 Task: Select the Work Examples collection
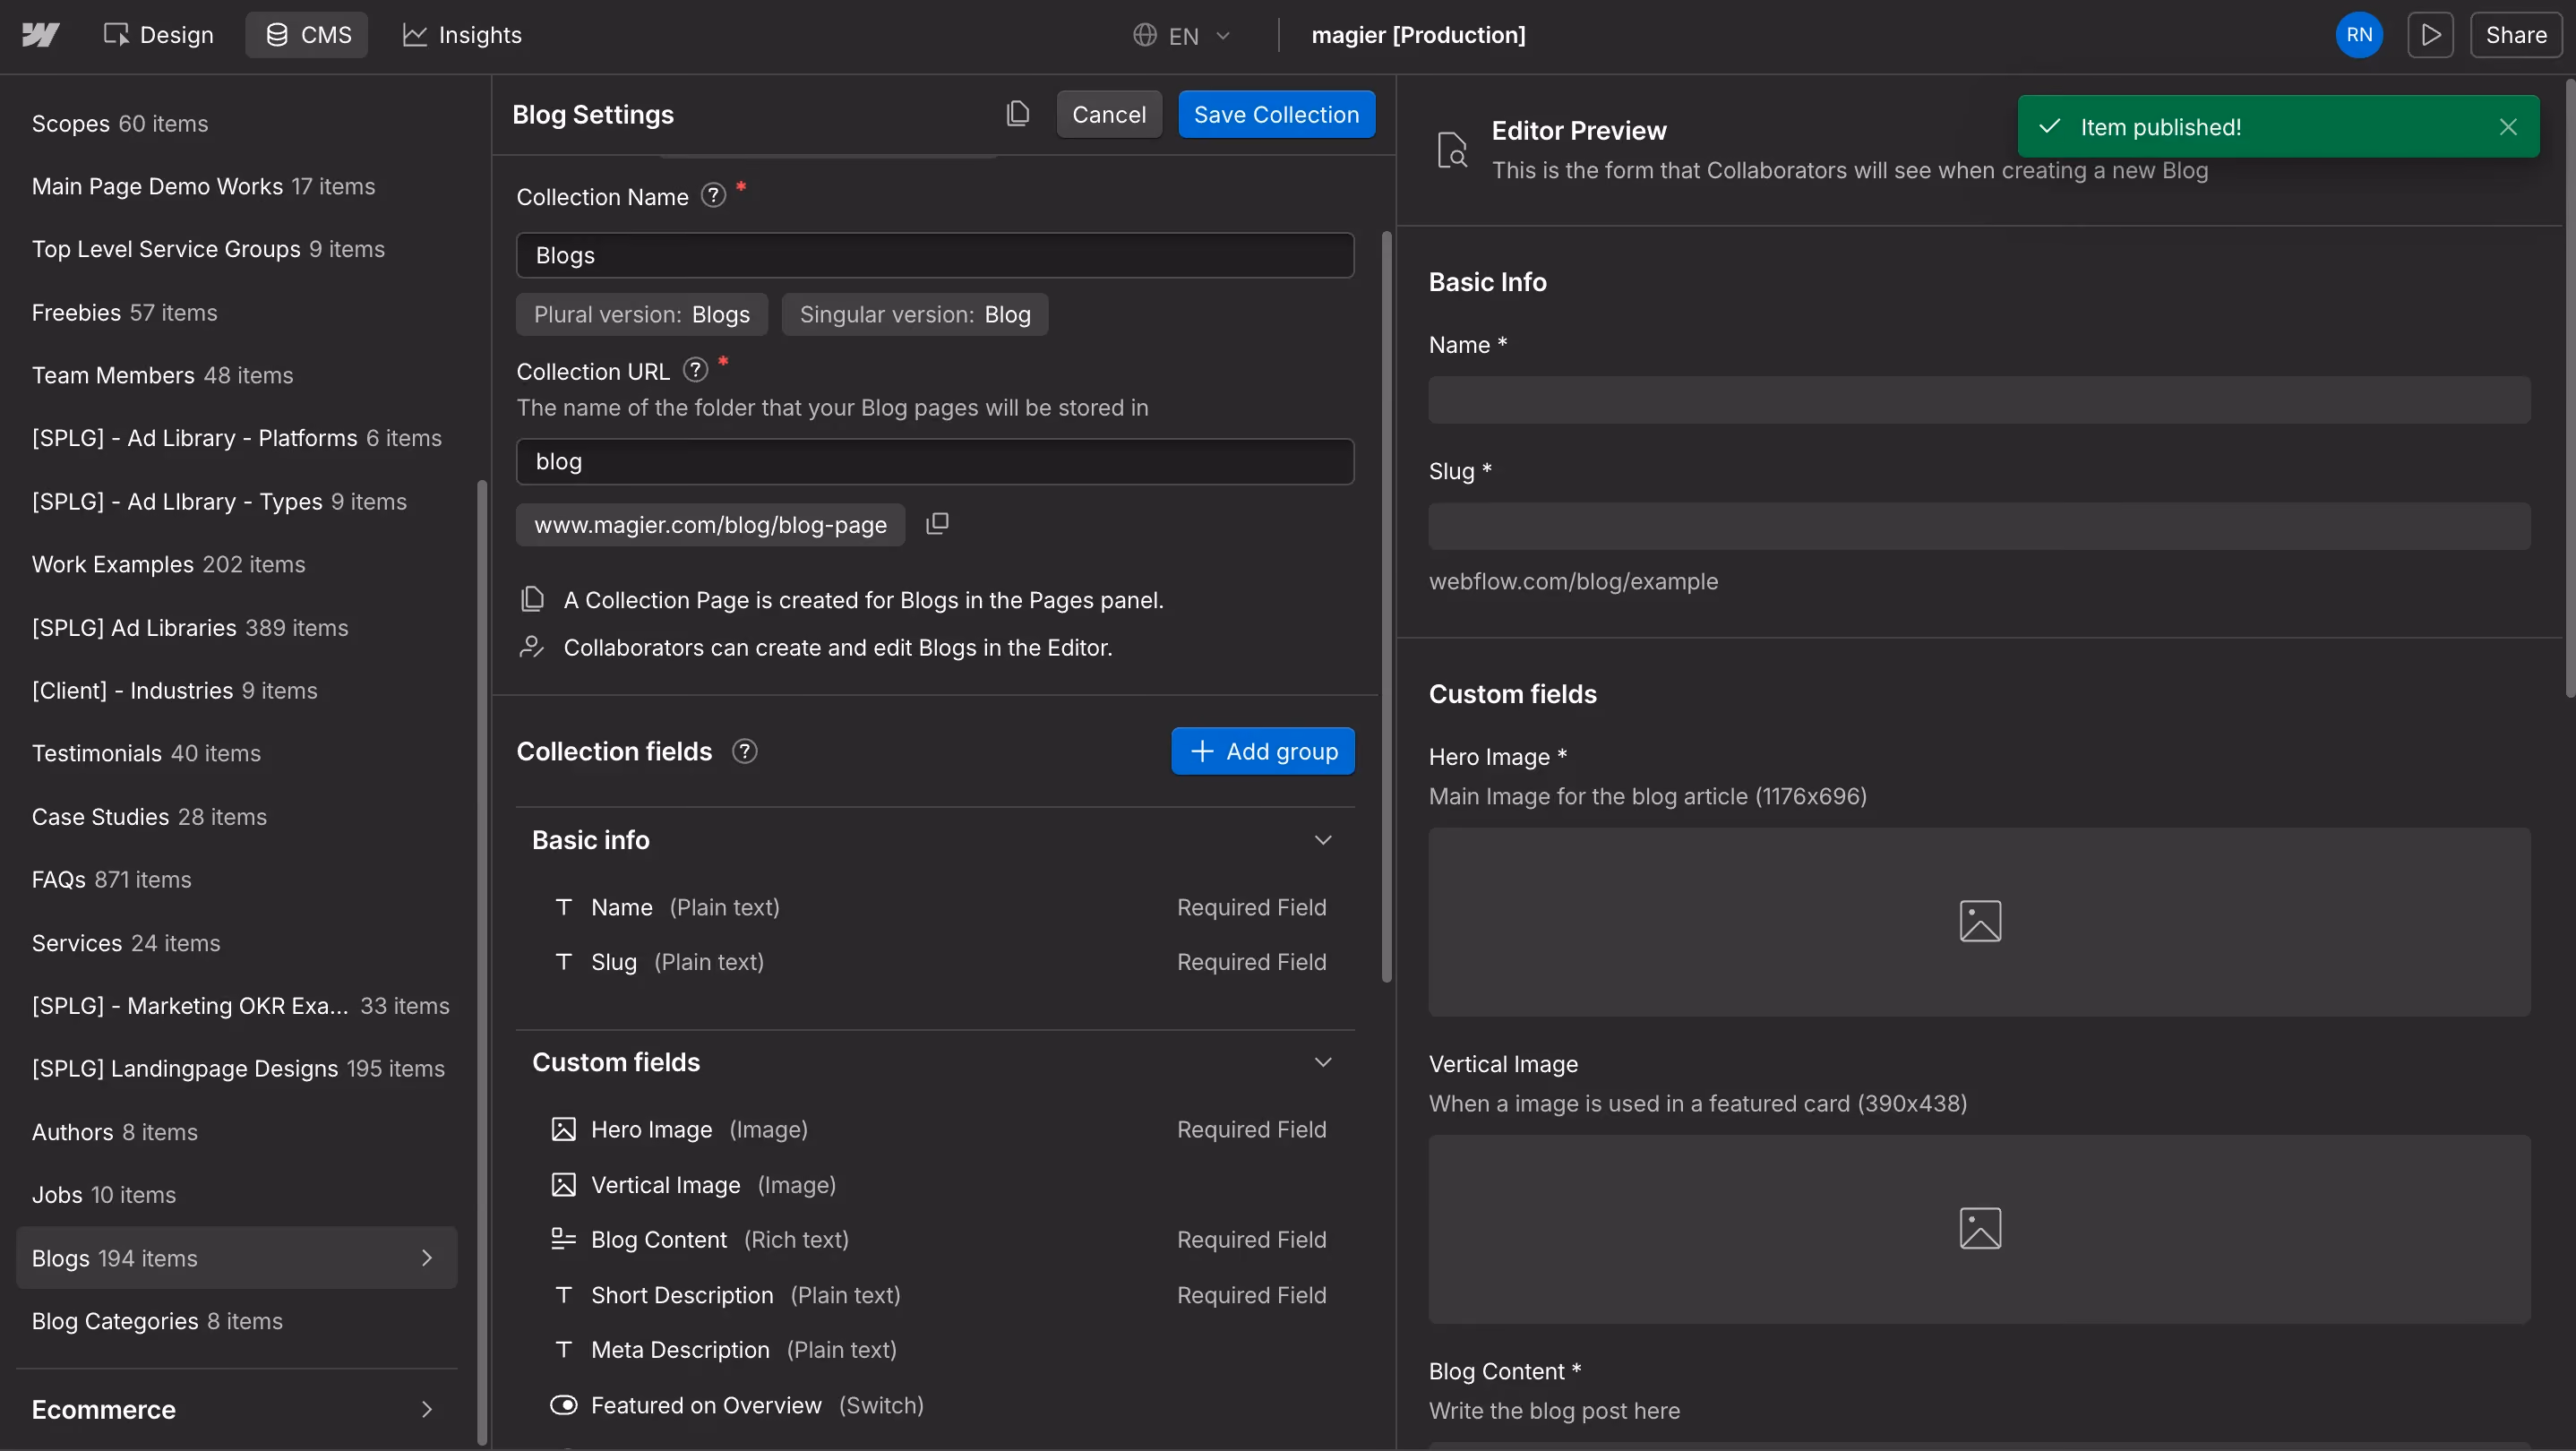click(x=236, y=565)
